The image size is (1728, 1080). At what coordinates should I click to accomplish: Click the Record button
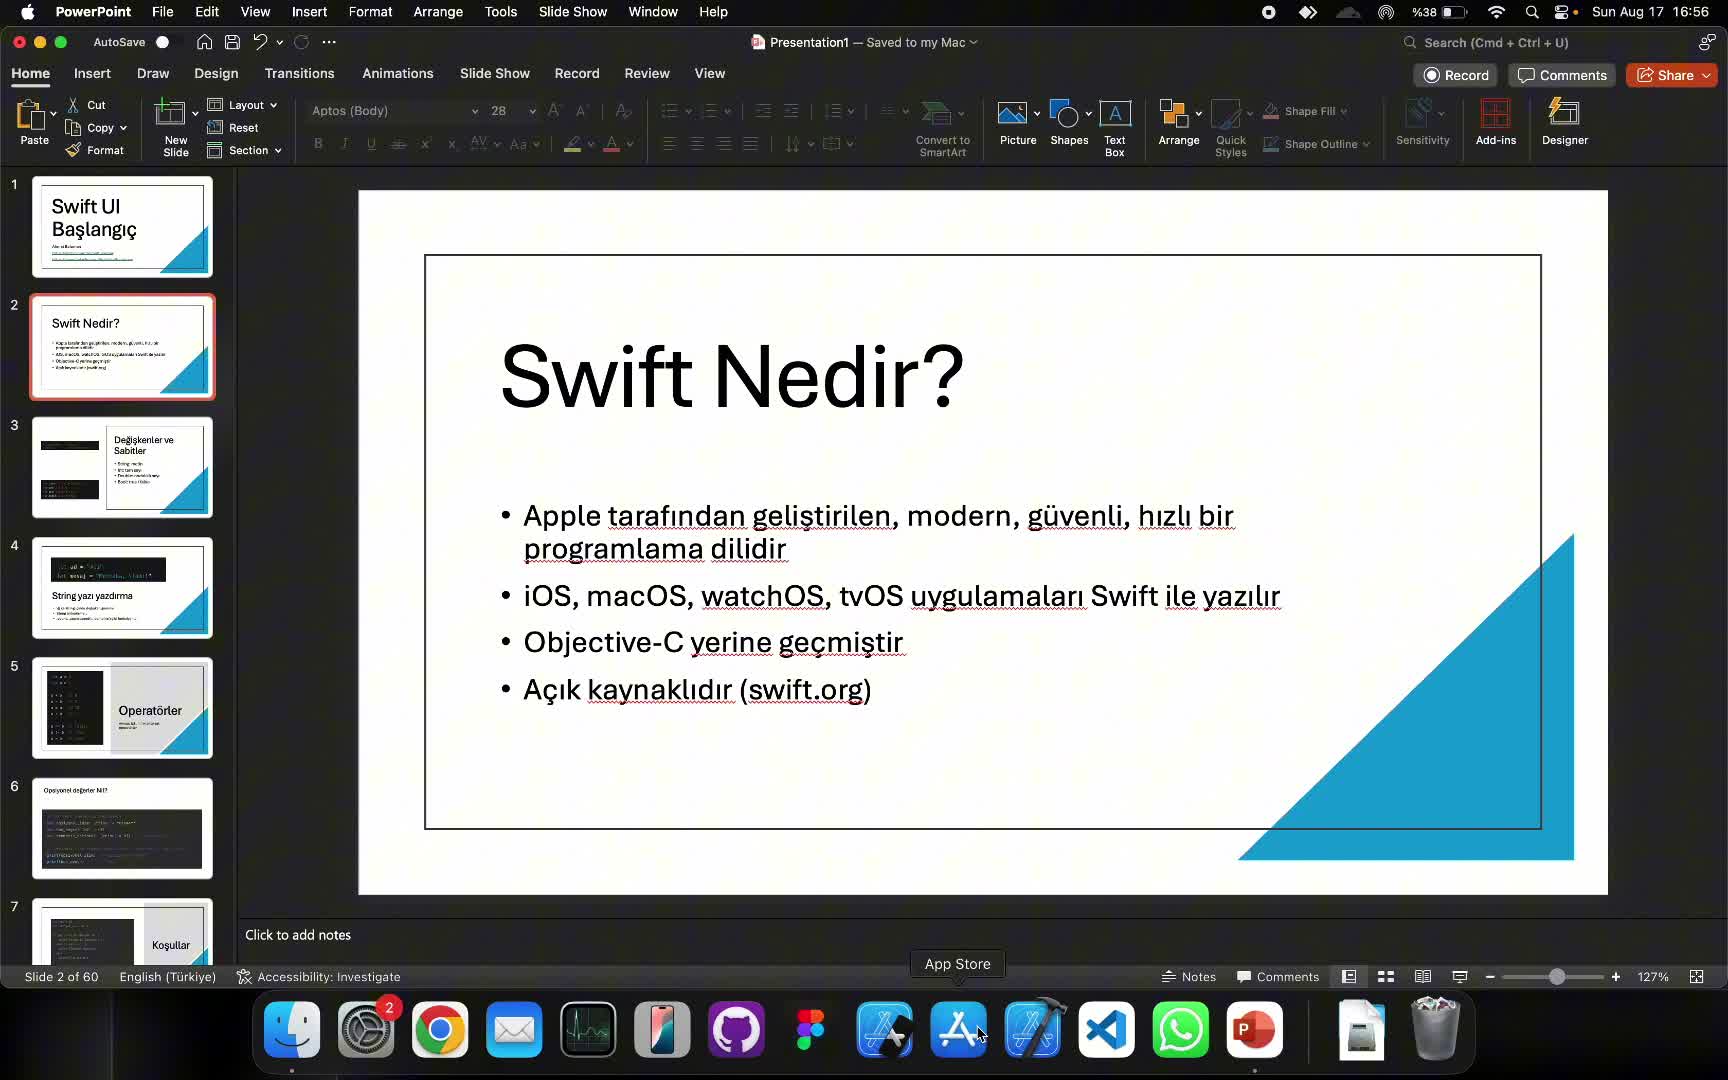[x=1456, y=75]
